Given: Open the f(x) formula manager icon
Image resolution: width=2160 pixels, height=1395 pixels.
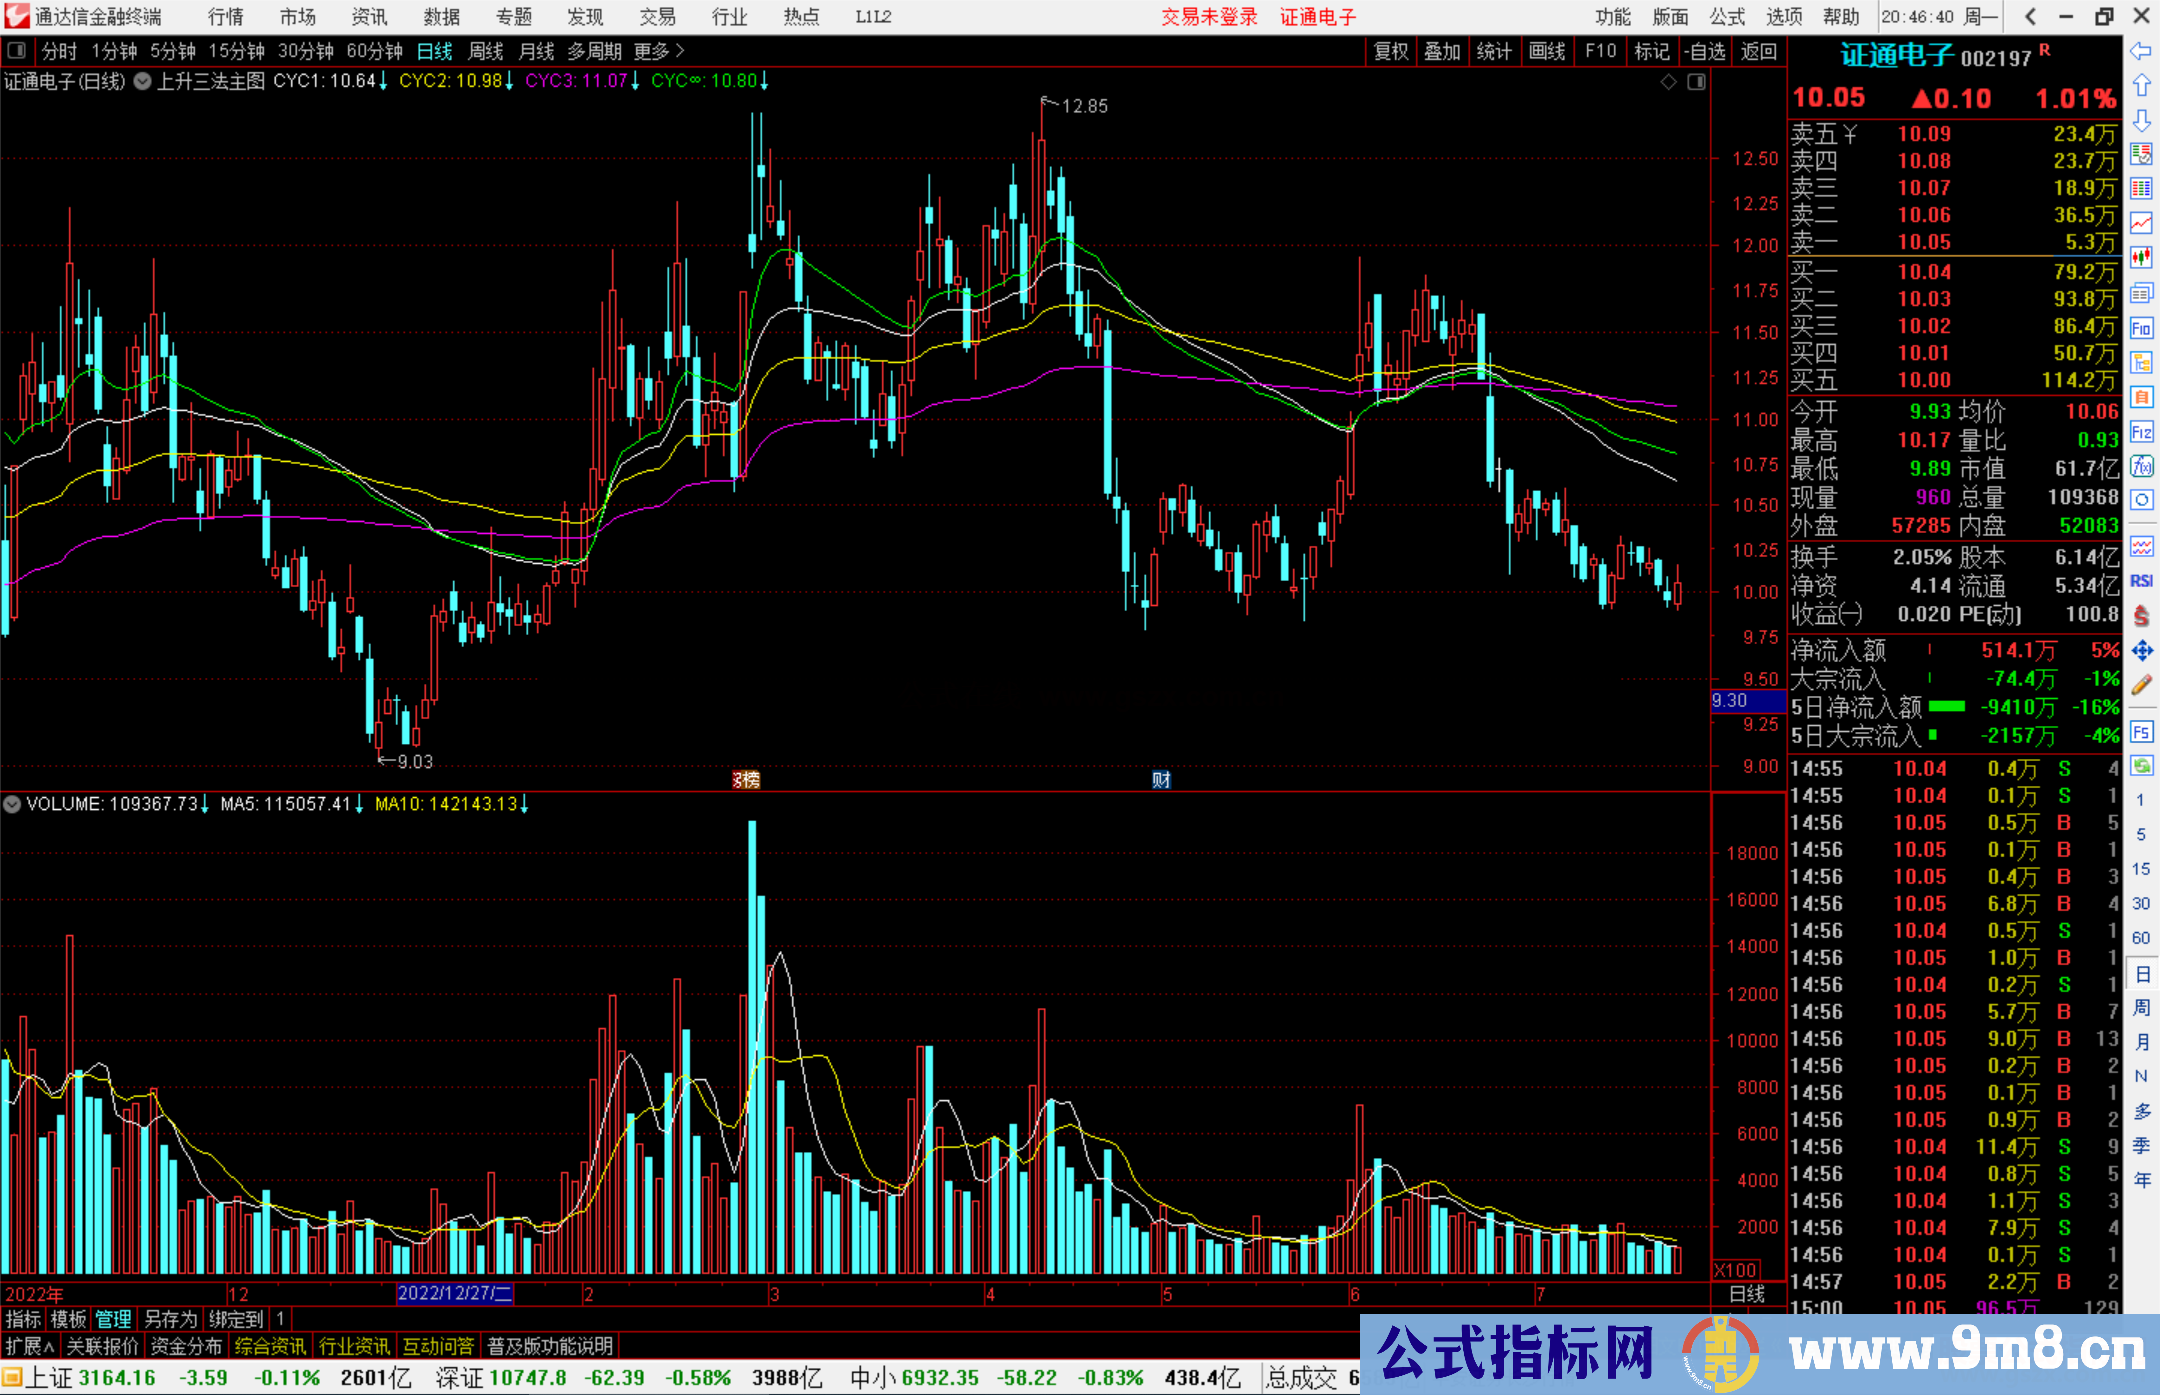Looking at the screenshot, I should (x=2141, y=466).
